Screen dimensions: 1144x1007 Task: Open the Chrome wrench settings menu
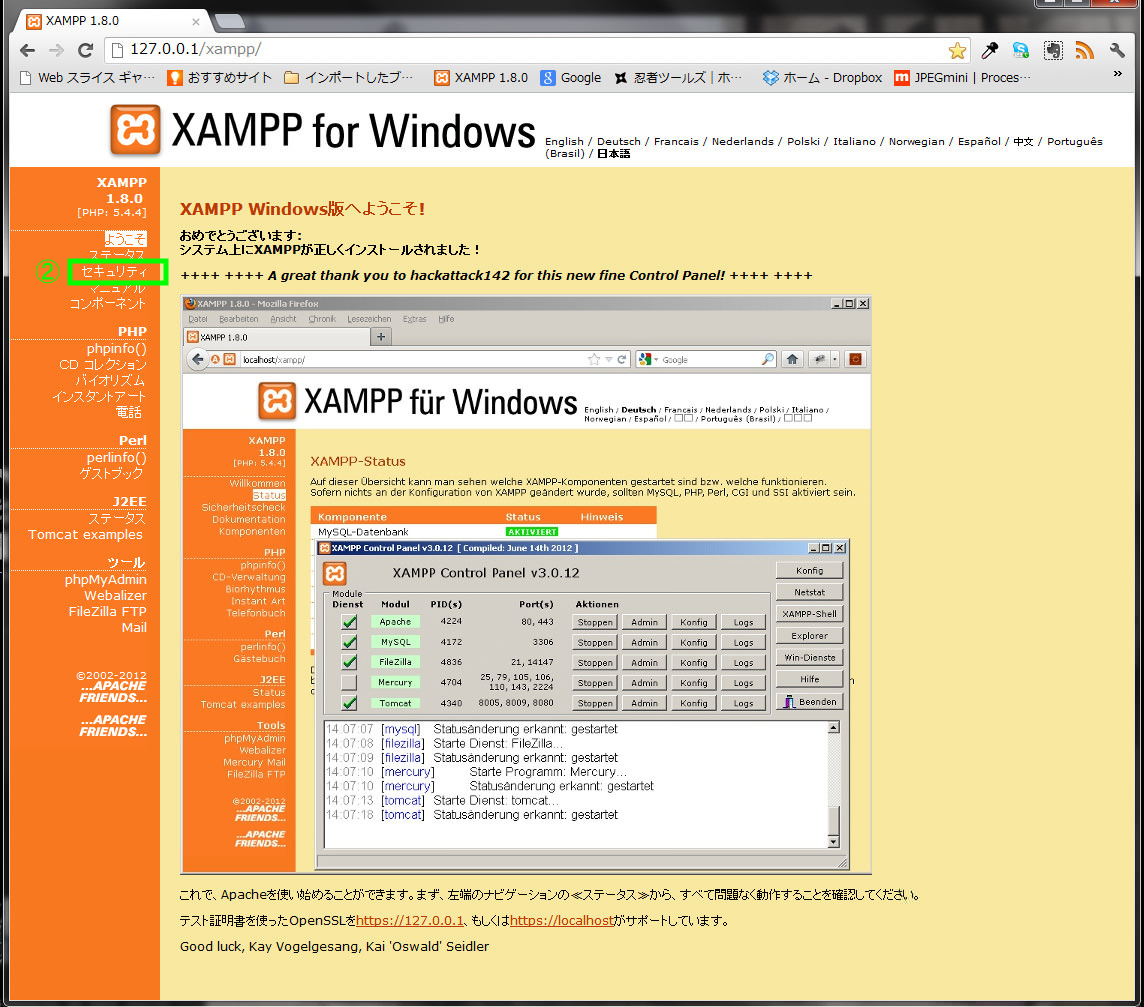coord(1117,50)
